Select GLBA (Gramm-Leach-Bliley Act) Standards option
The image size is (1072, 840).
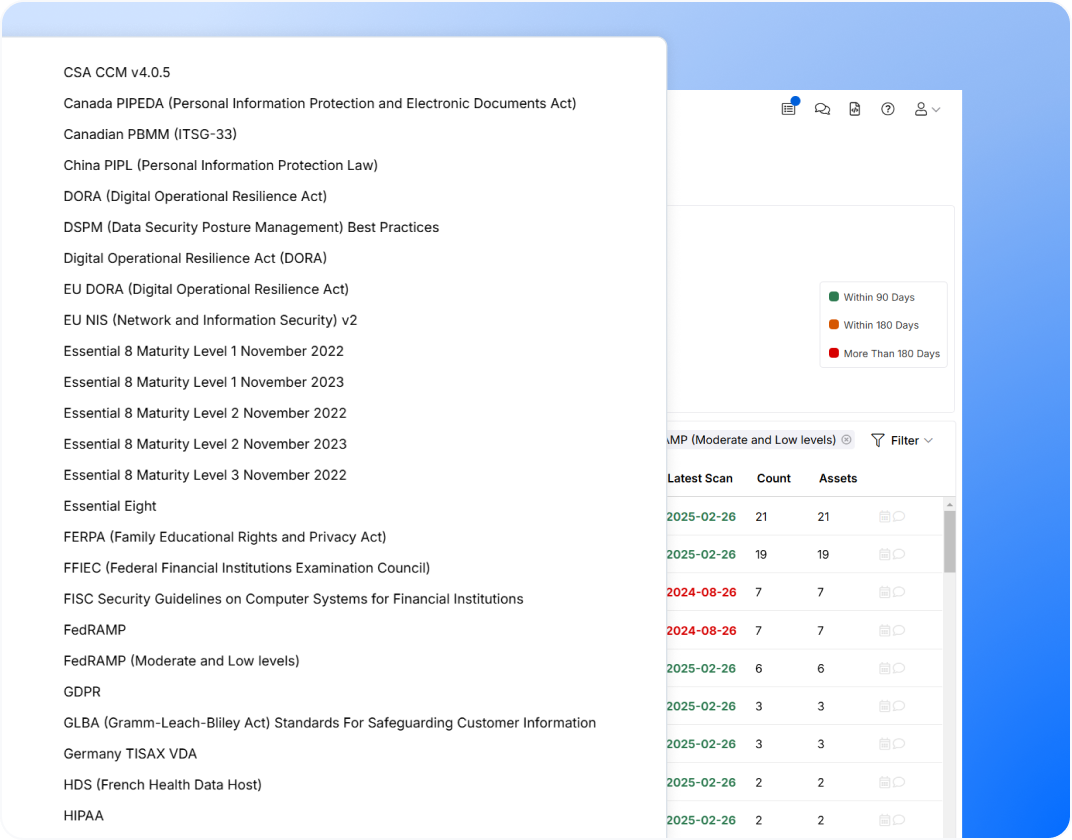(x=330, y=723)
